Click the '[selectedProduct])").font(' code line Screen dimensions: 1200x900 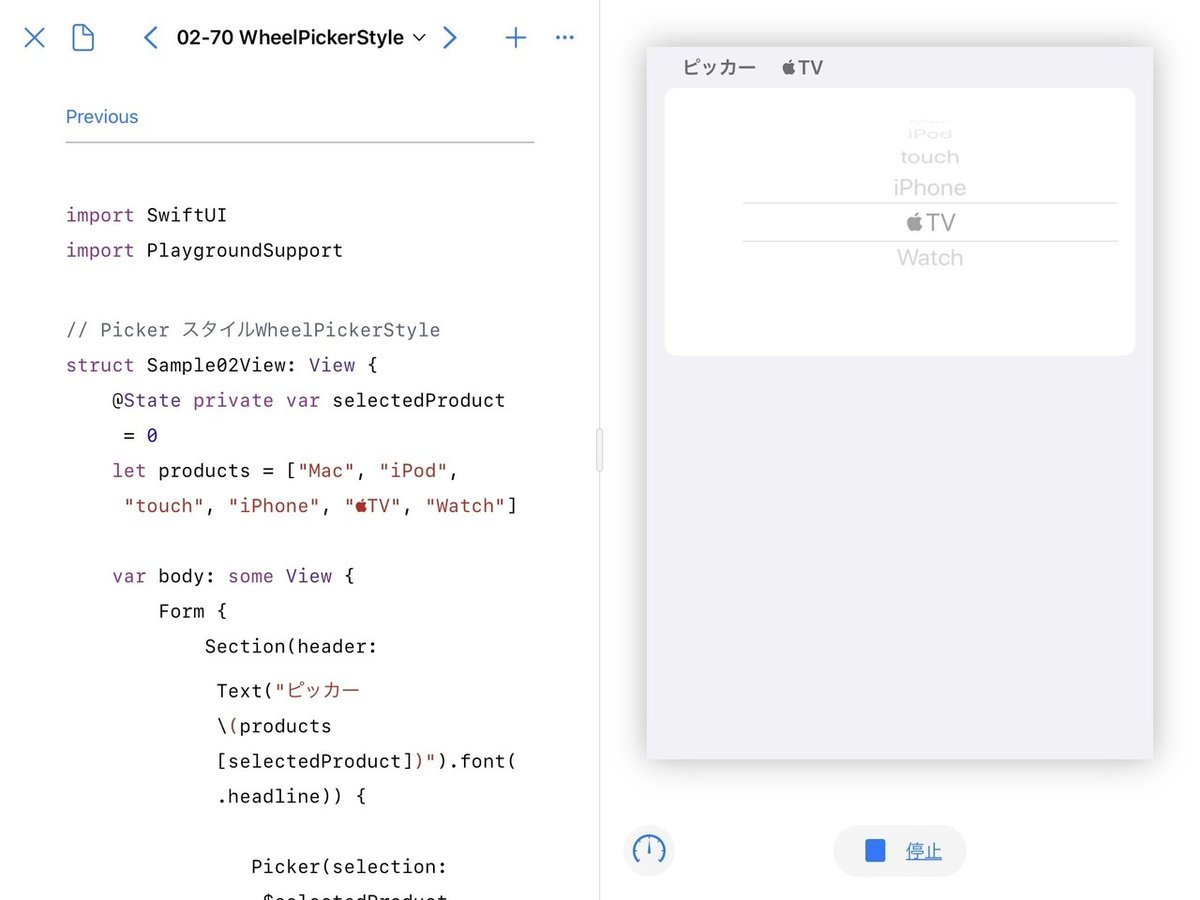(366, 761)
